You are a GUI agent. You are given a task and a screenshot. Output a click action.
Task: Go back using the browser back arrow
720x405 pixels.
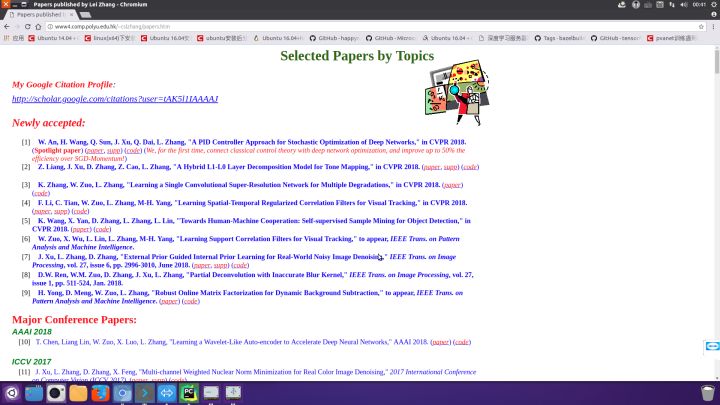click(x=7, y=27)
